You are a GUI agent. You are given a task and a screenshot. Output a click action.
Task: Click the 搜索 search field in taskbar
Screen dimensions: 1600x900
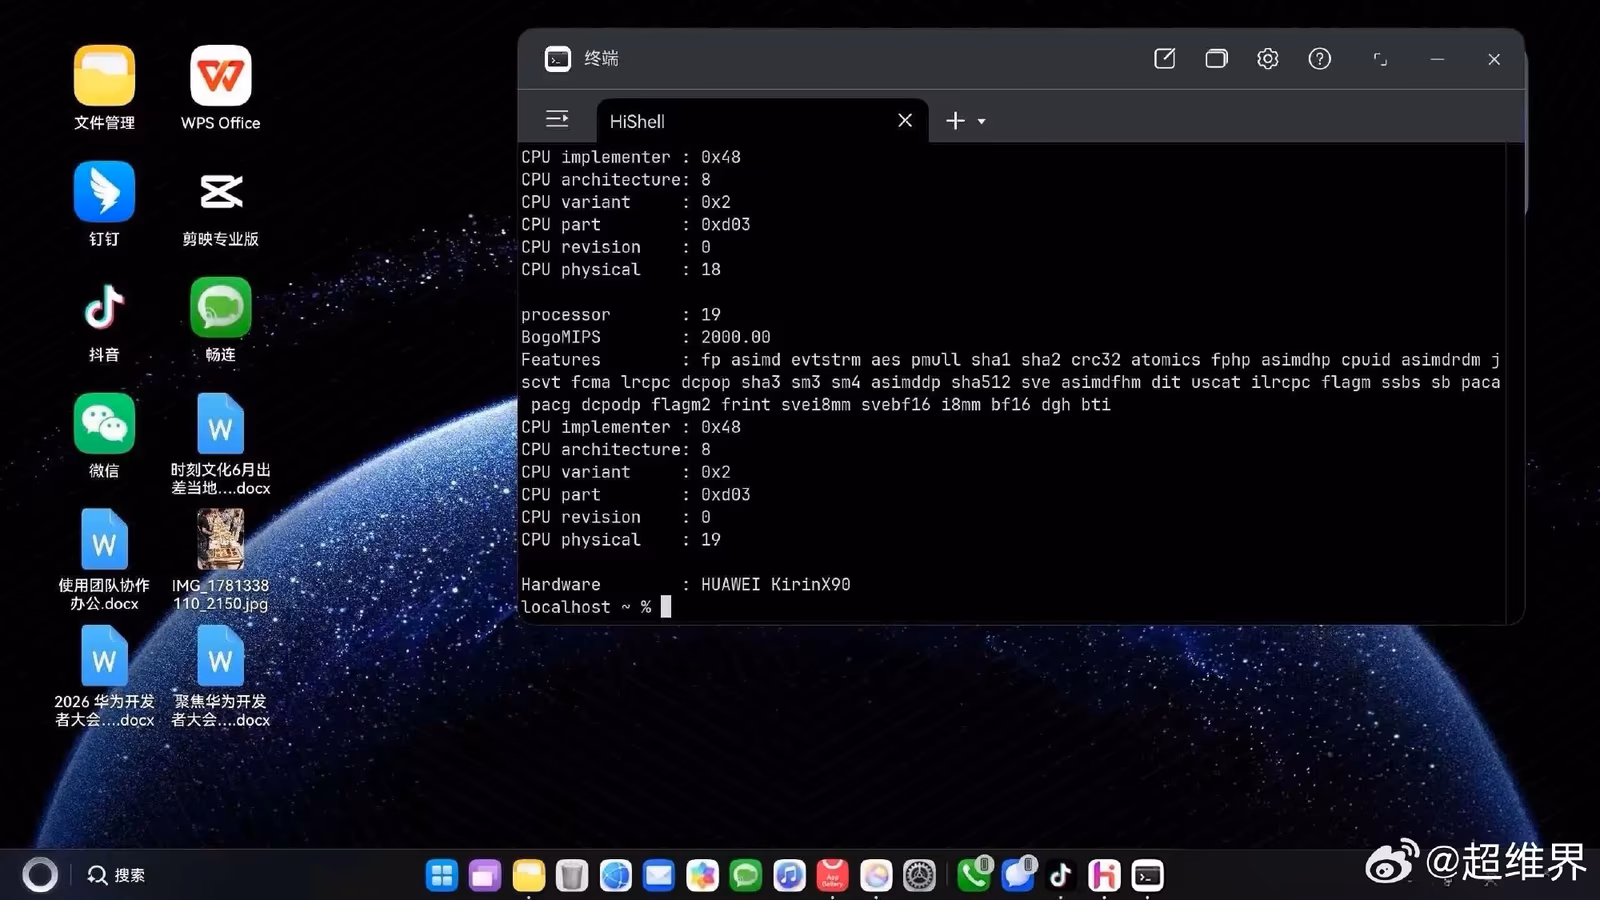(116, 875)
